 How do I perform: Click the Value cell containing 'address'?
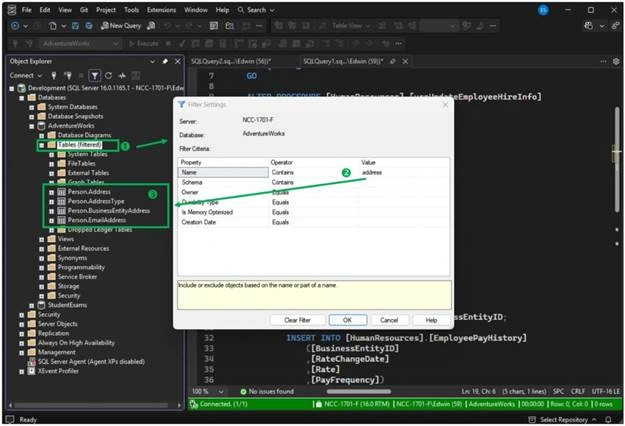[x=403, y=173]
